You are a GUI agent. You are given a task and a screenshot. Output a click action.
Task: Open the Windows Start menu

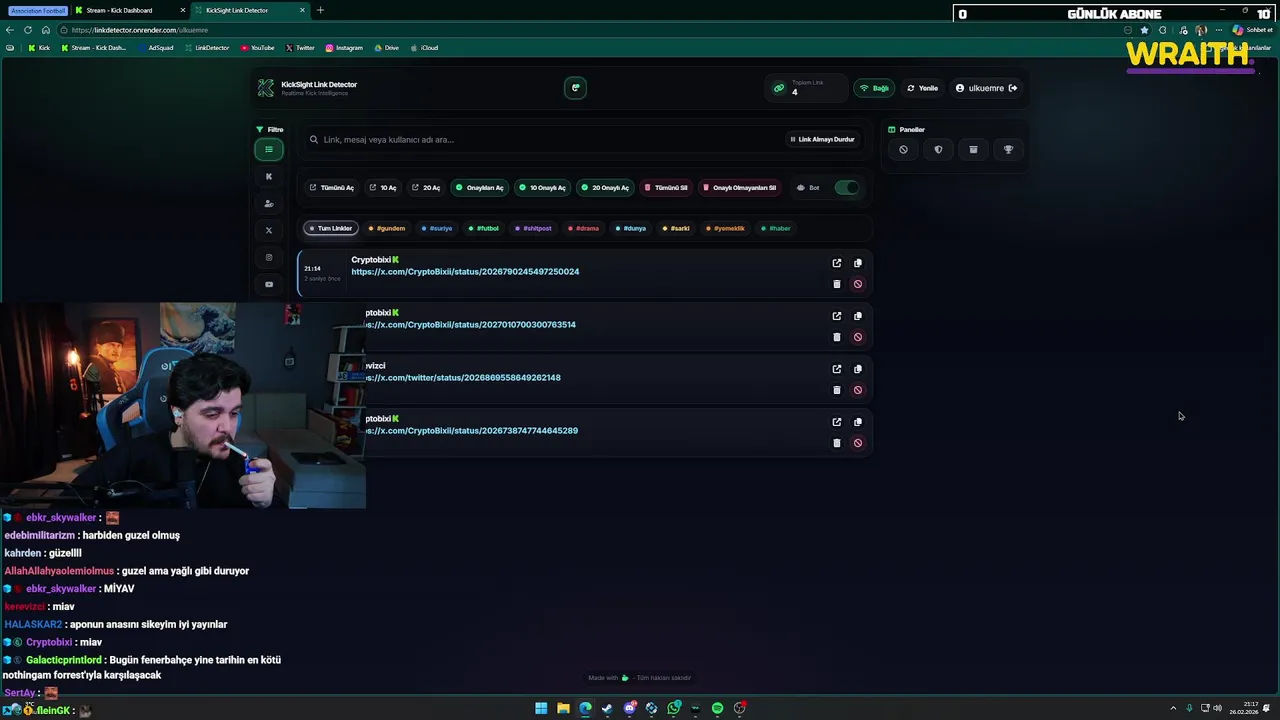coord(541,708)
